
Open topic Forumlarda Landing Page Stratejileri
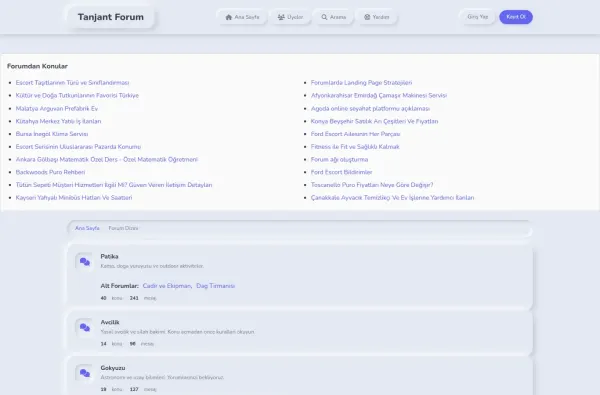[362, 83]
